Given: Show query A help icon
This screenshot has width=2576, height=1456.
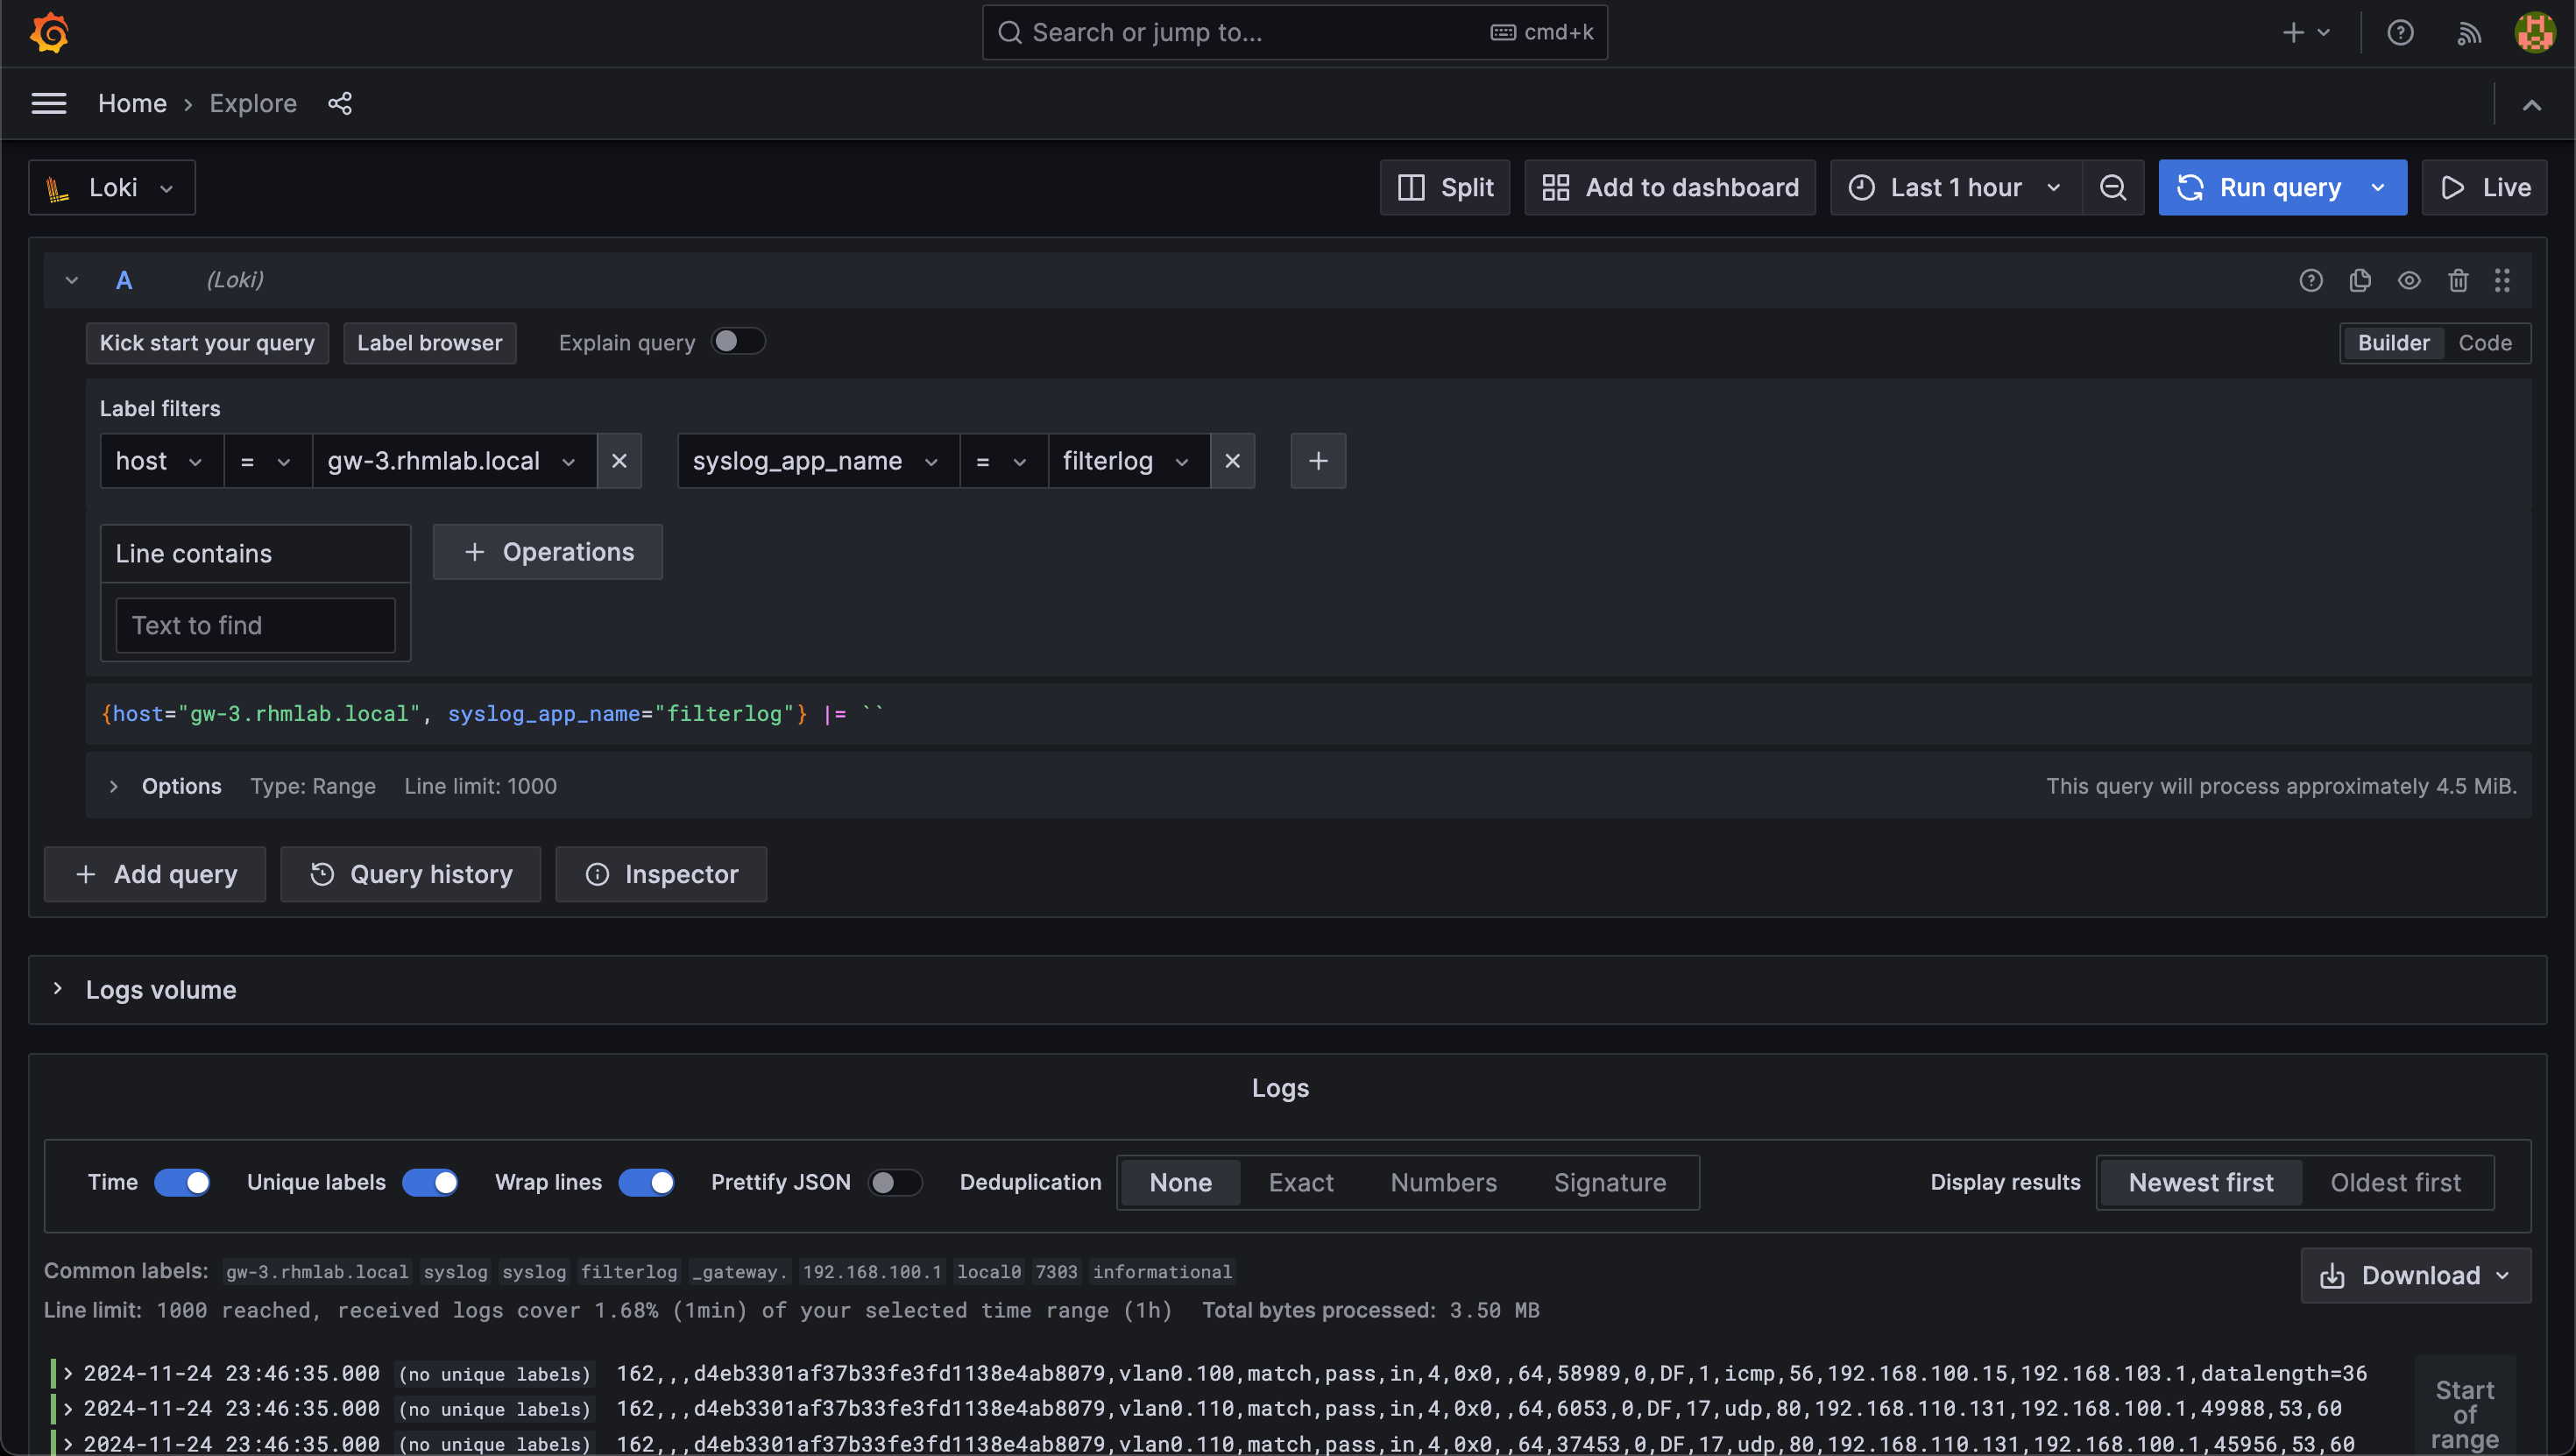Looking at the screenshot, I should (2310, 281).
